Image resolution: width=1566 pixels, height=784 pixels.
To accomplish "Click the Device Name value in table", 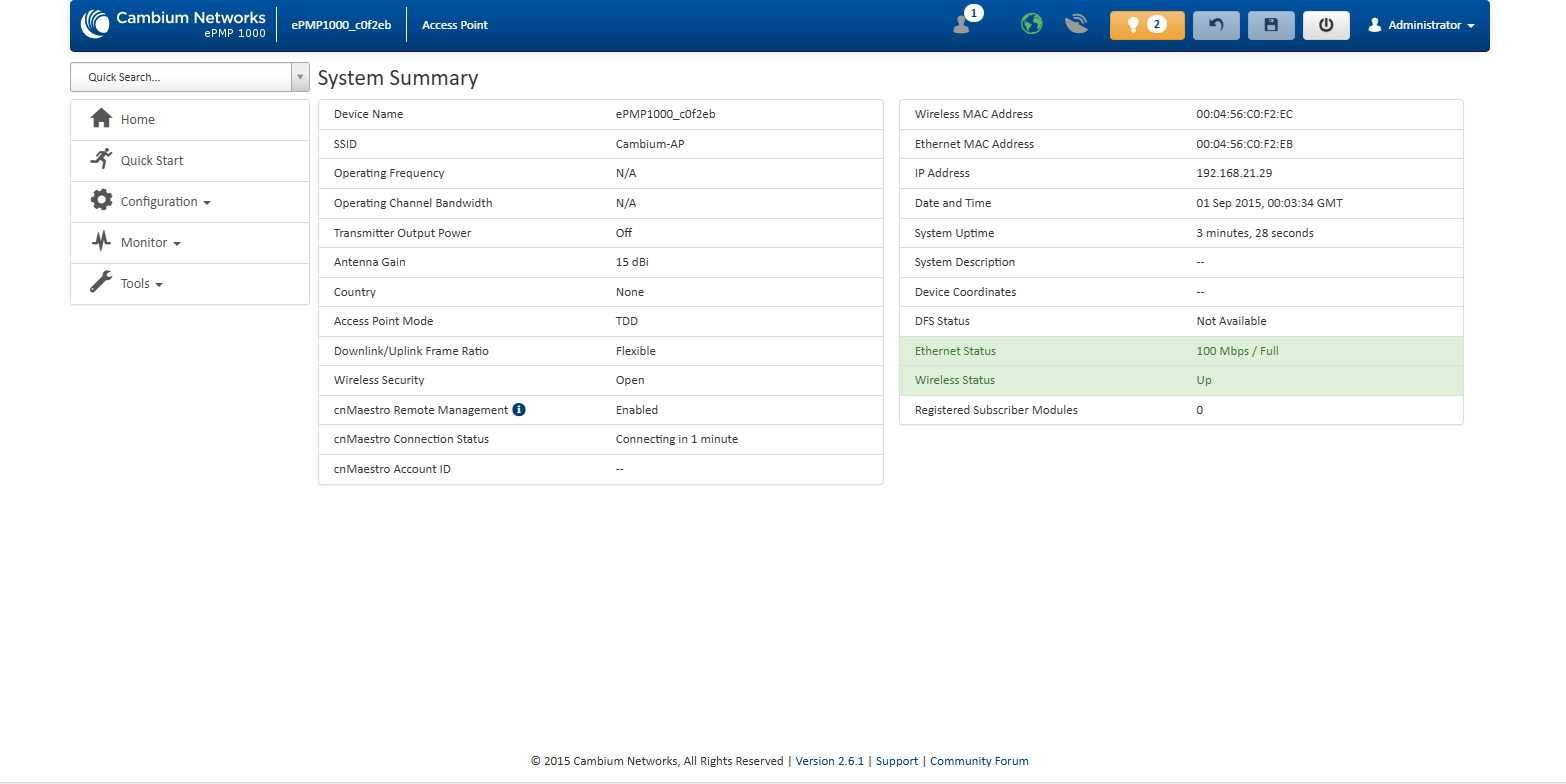I will 665,114.
